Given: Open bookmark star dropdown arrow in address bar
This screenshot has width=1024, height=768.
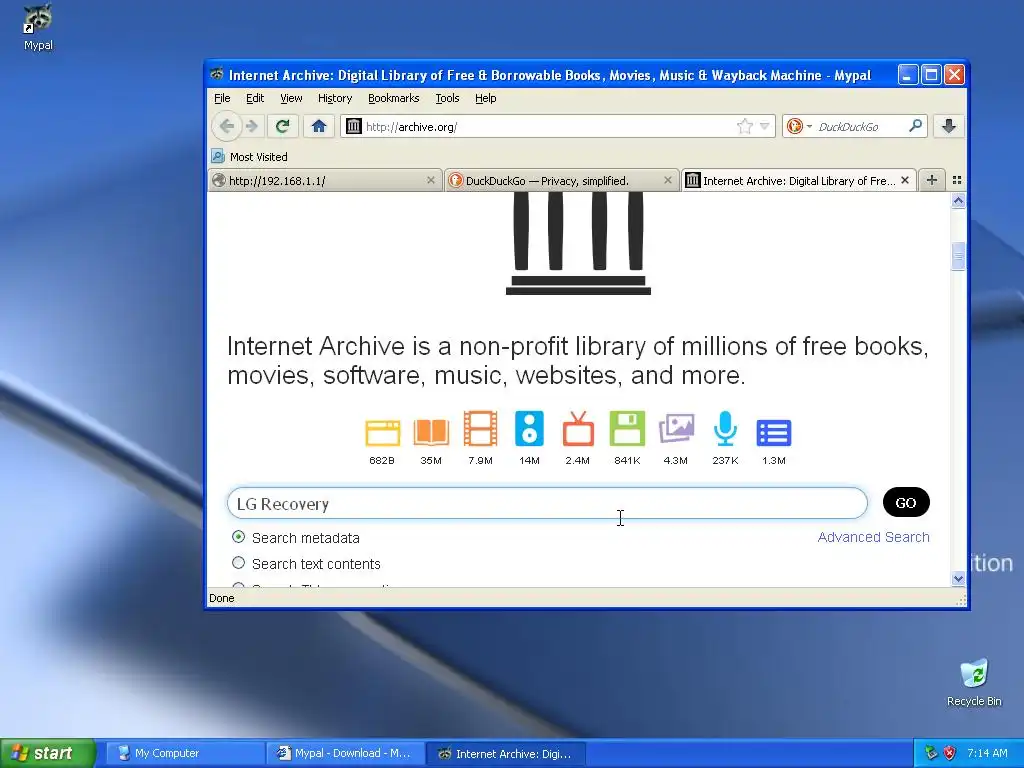Looking at the screenshot, I should pyautogui.click(x=765, y=127).
